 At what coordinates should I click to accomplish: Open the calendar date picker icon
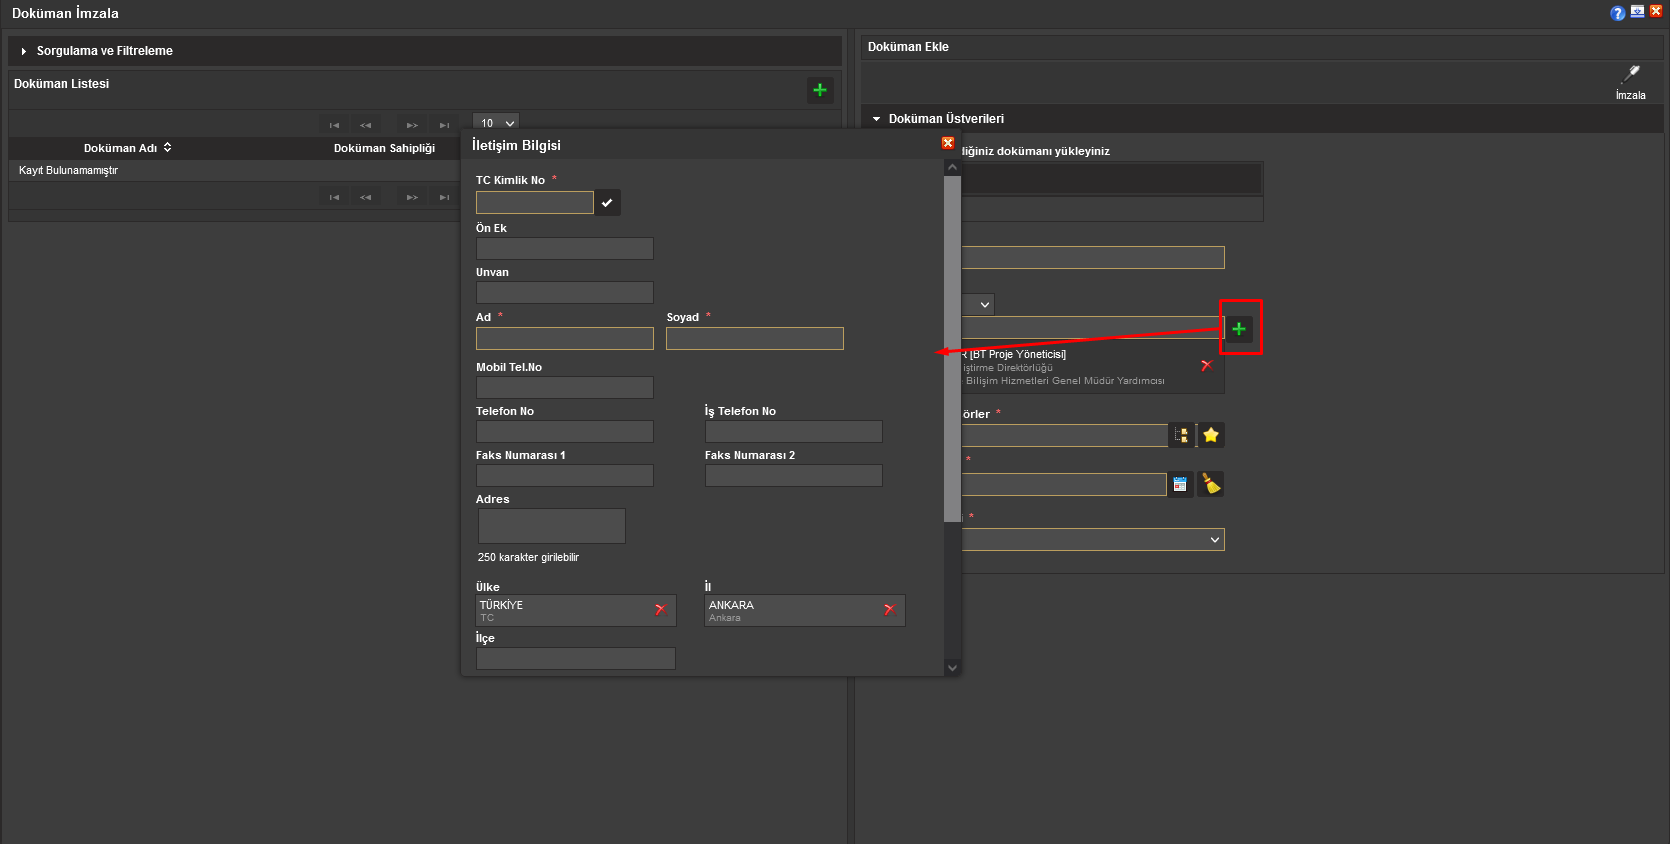pyautogui.click(x=1180, y=484)
